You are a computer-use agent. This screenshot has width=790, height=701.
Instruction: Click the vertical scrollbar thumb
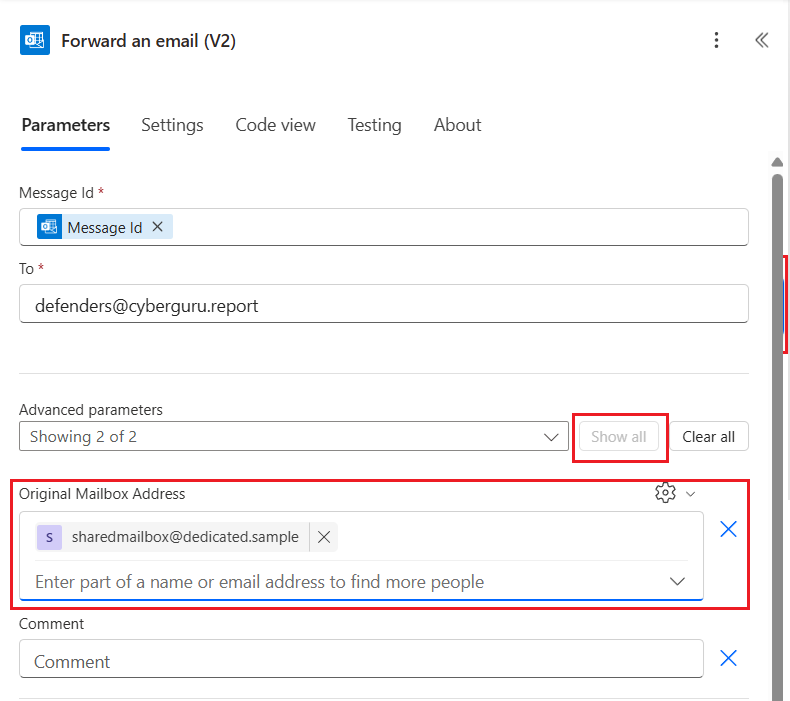coord(777,437)
